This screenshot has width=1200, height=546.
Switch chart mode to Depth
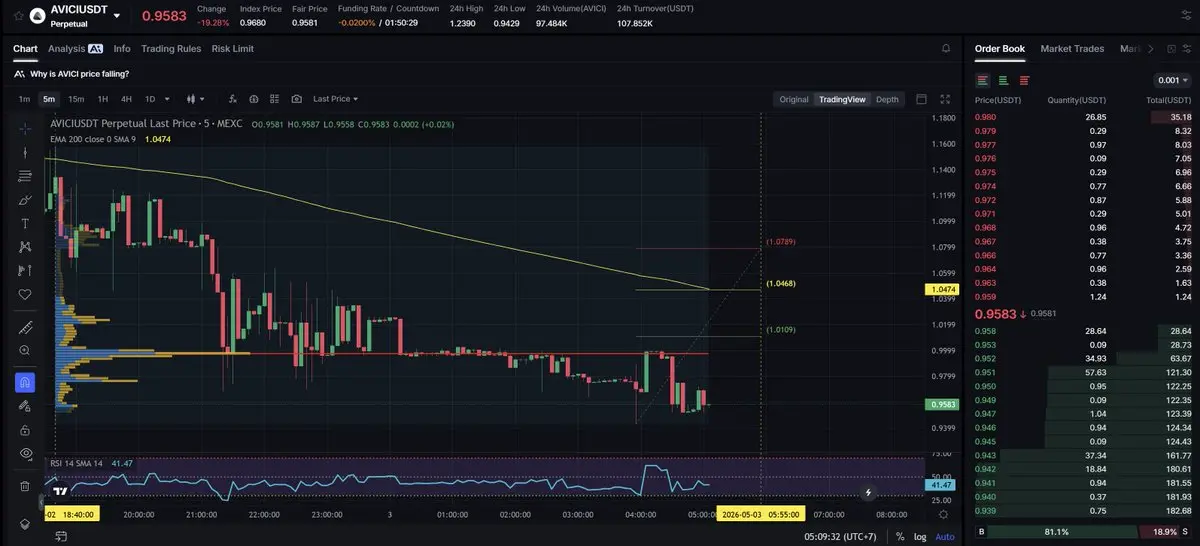(887, 99)
